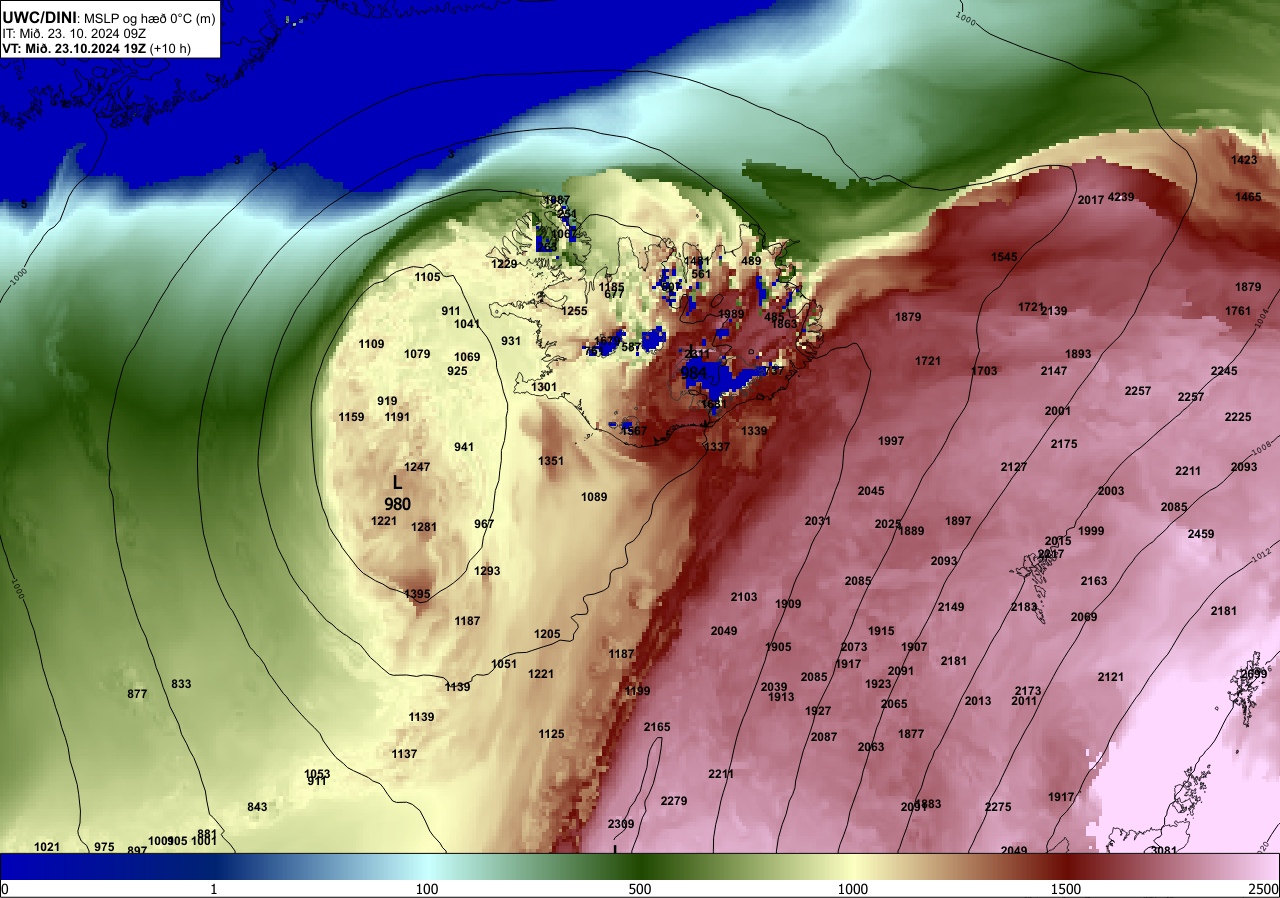Click the height value '967'

tap(484, 524)
